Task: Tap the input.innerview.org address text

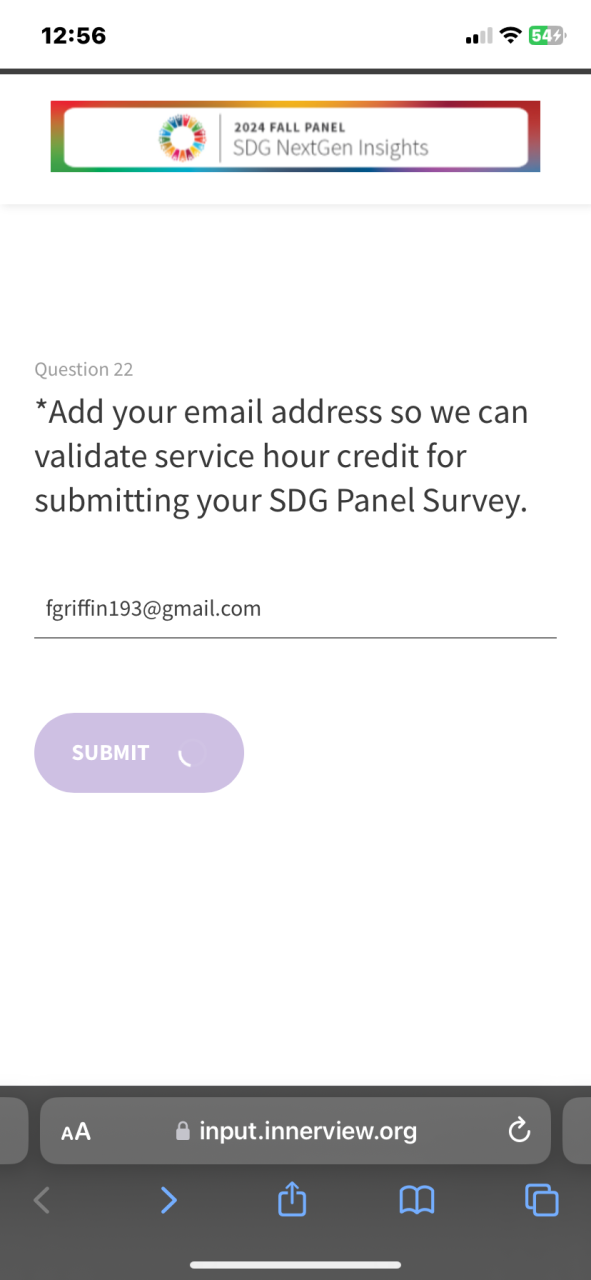Action: point(308,1131)
